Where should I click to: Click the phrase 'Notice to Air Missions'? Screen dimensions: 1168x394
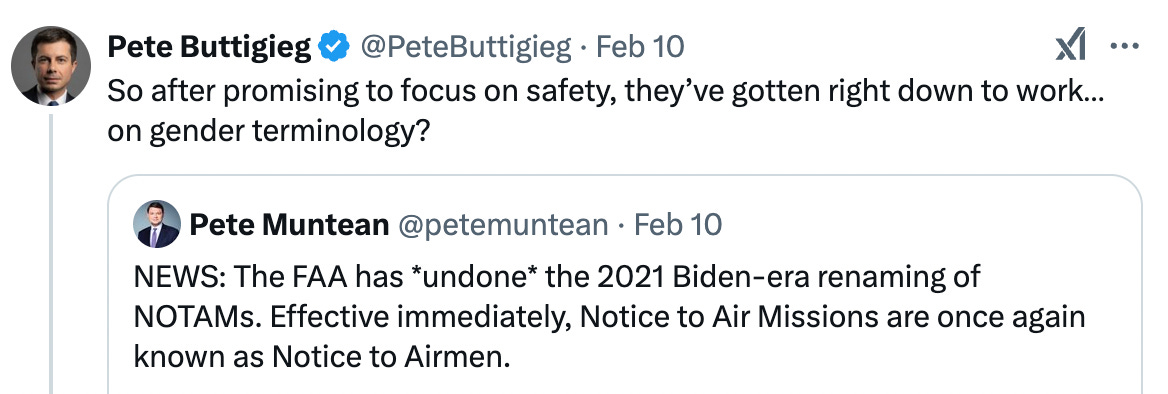tap(729, 317)
